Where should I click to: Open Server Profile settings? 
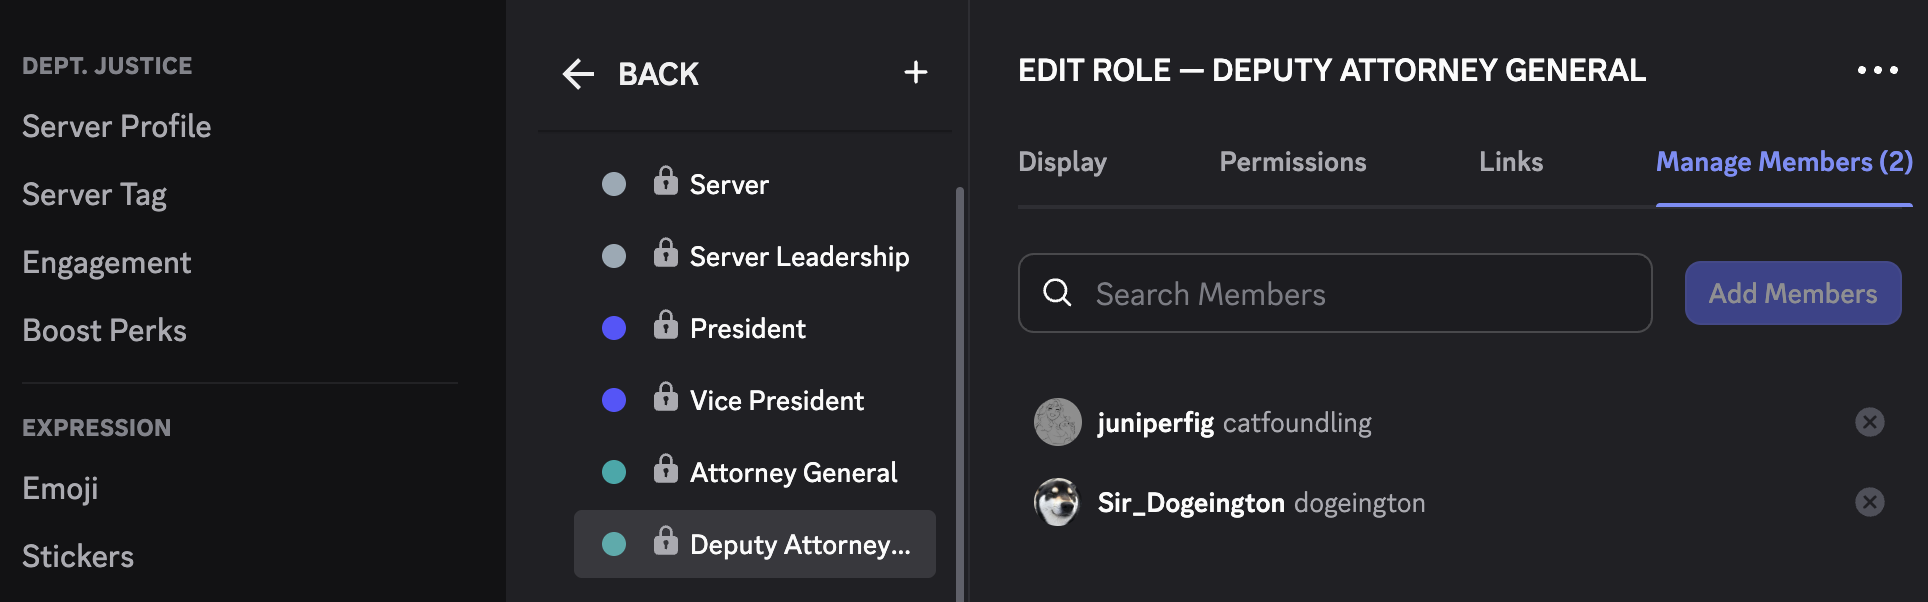click(117, 127)
